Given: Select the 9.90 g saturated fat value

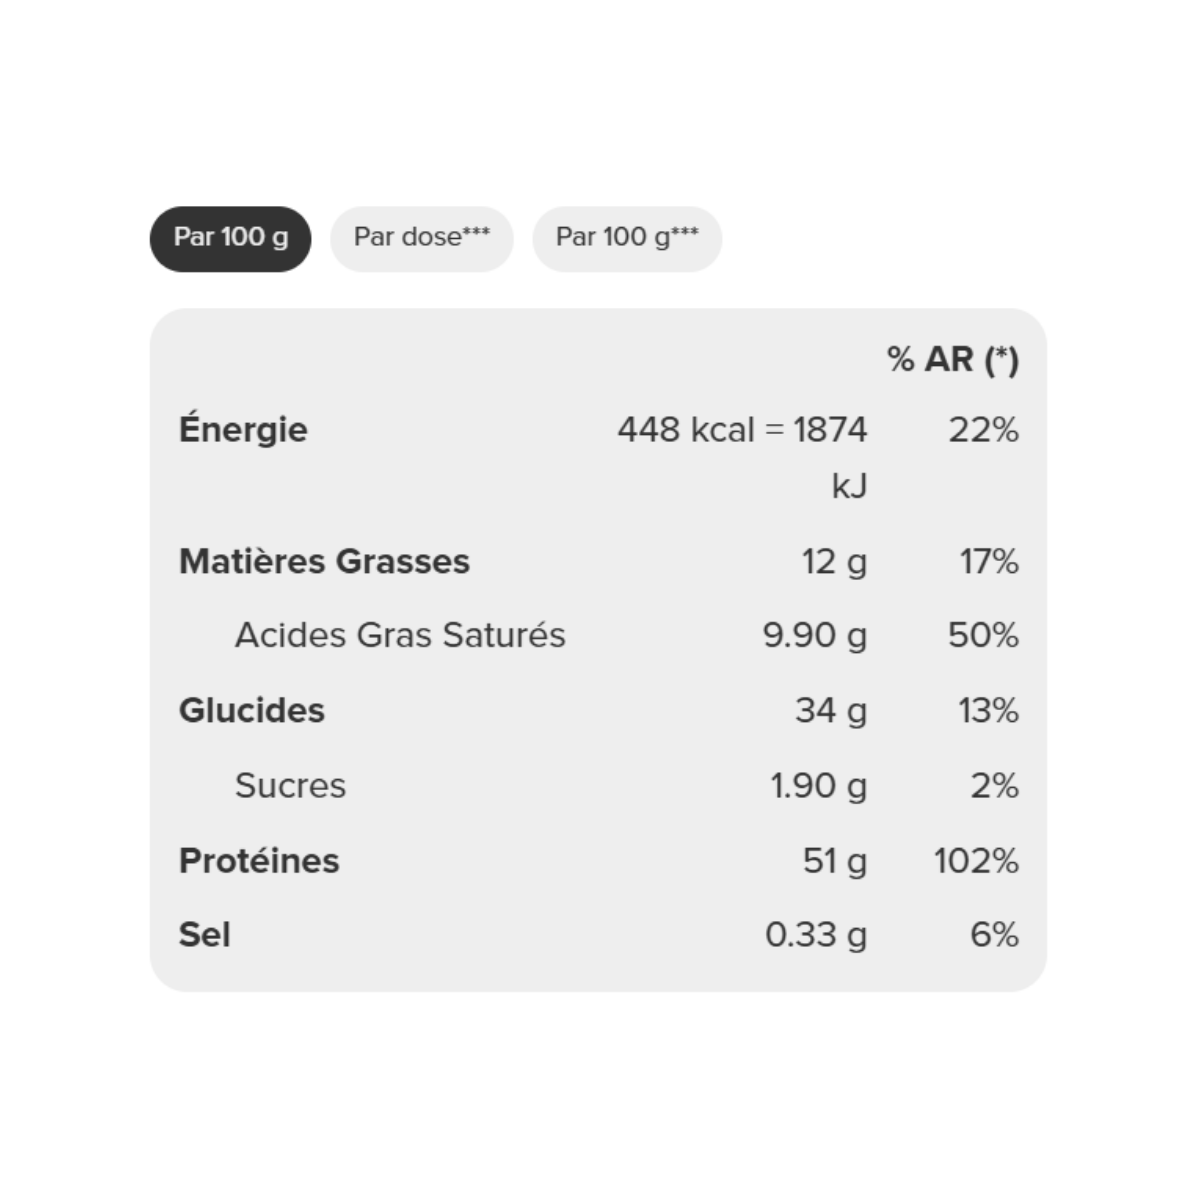Looking at the screenshot, I should [x=815, y=635].
